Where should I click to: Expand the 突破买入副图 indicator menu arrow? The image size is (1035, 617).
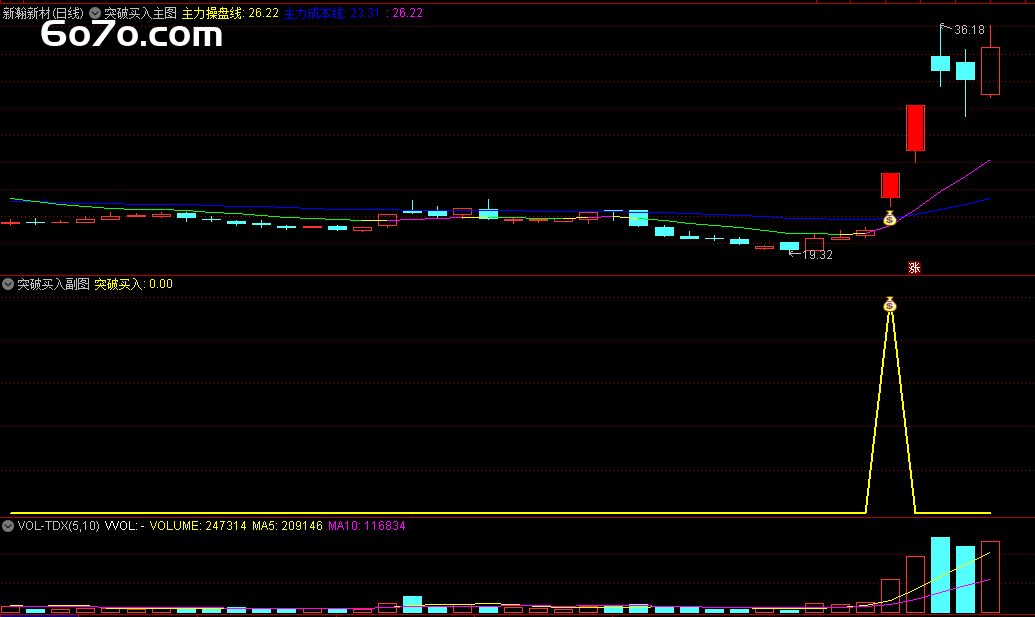coord(8,284)
